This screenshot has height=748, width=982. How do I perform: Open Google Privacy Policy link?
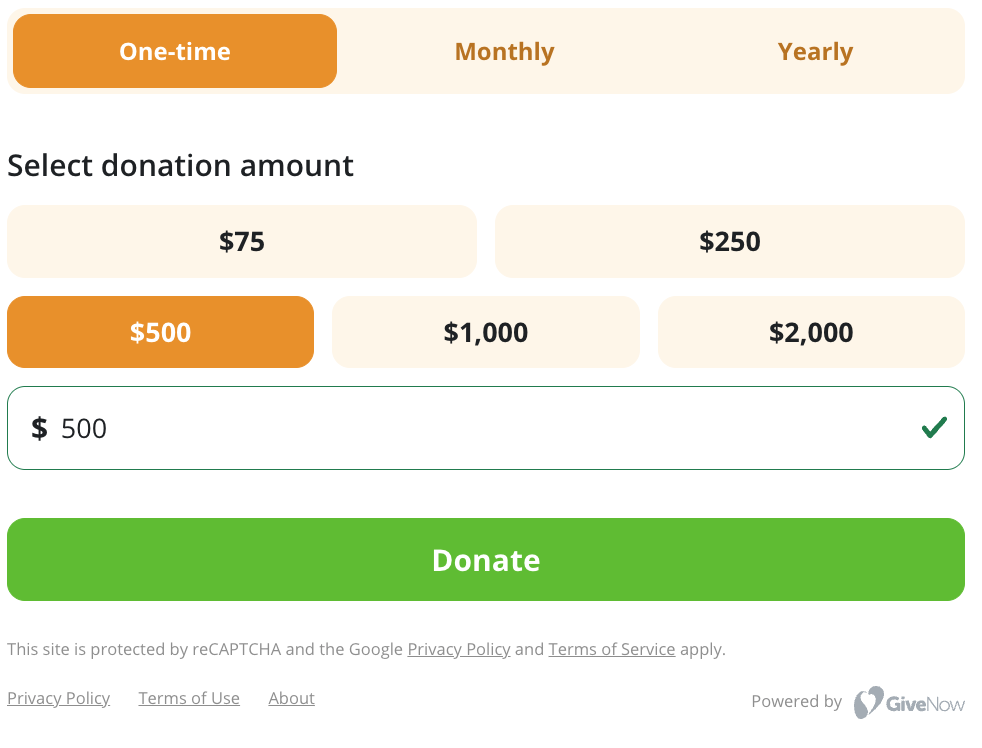(x=458, y=649)
